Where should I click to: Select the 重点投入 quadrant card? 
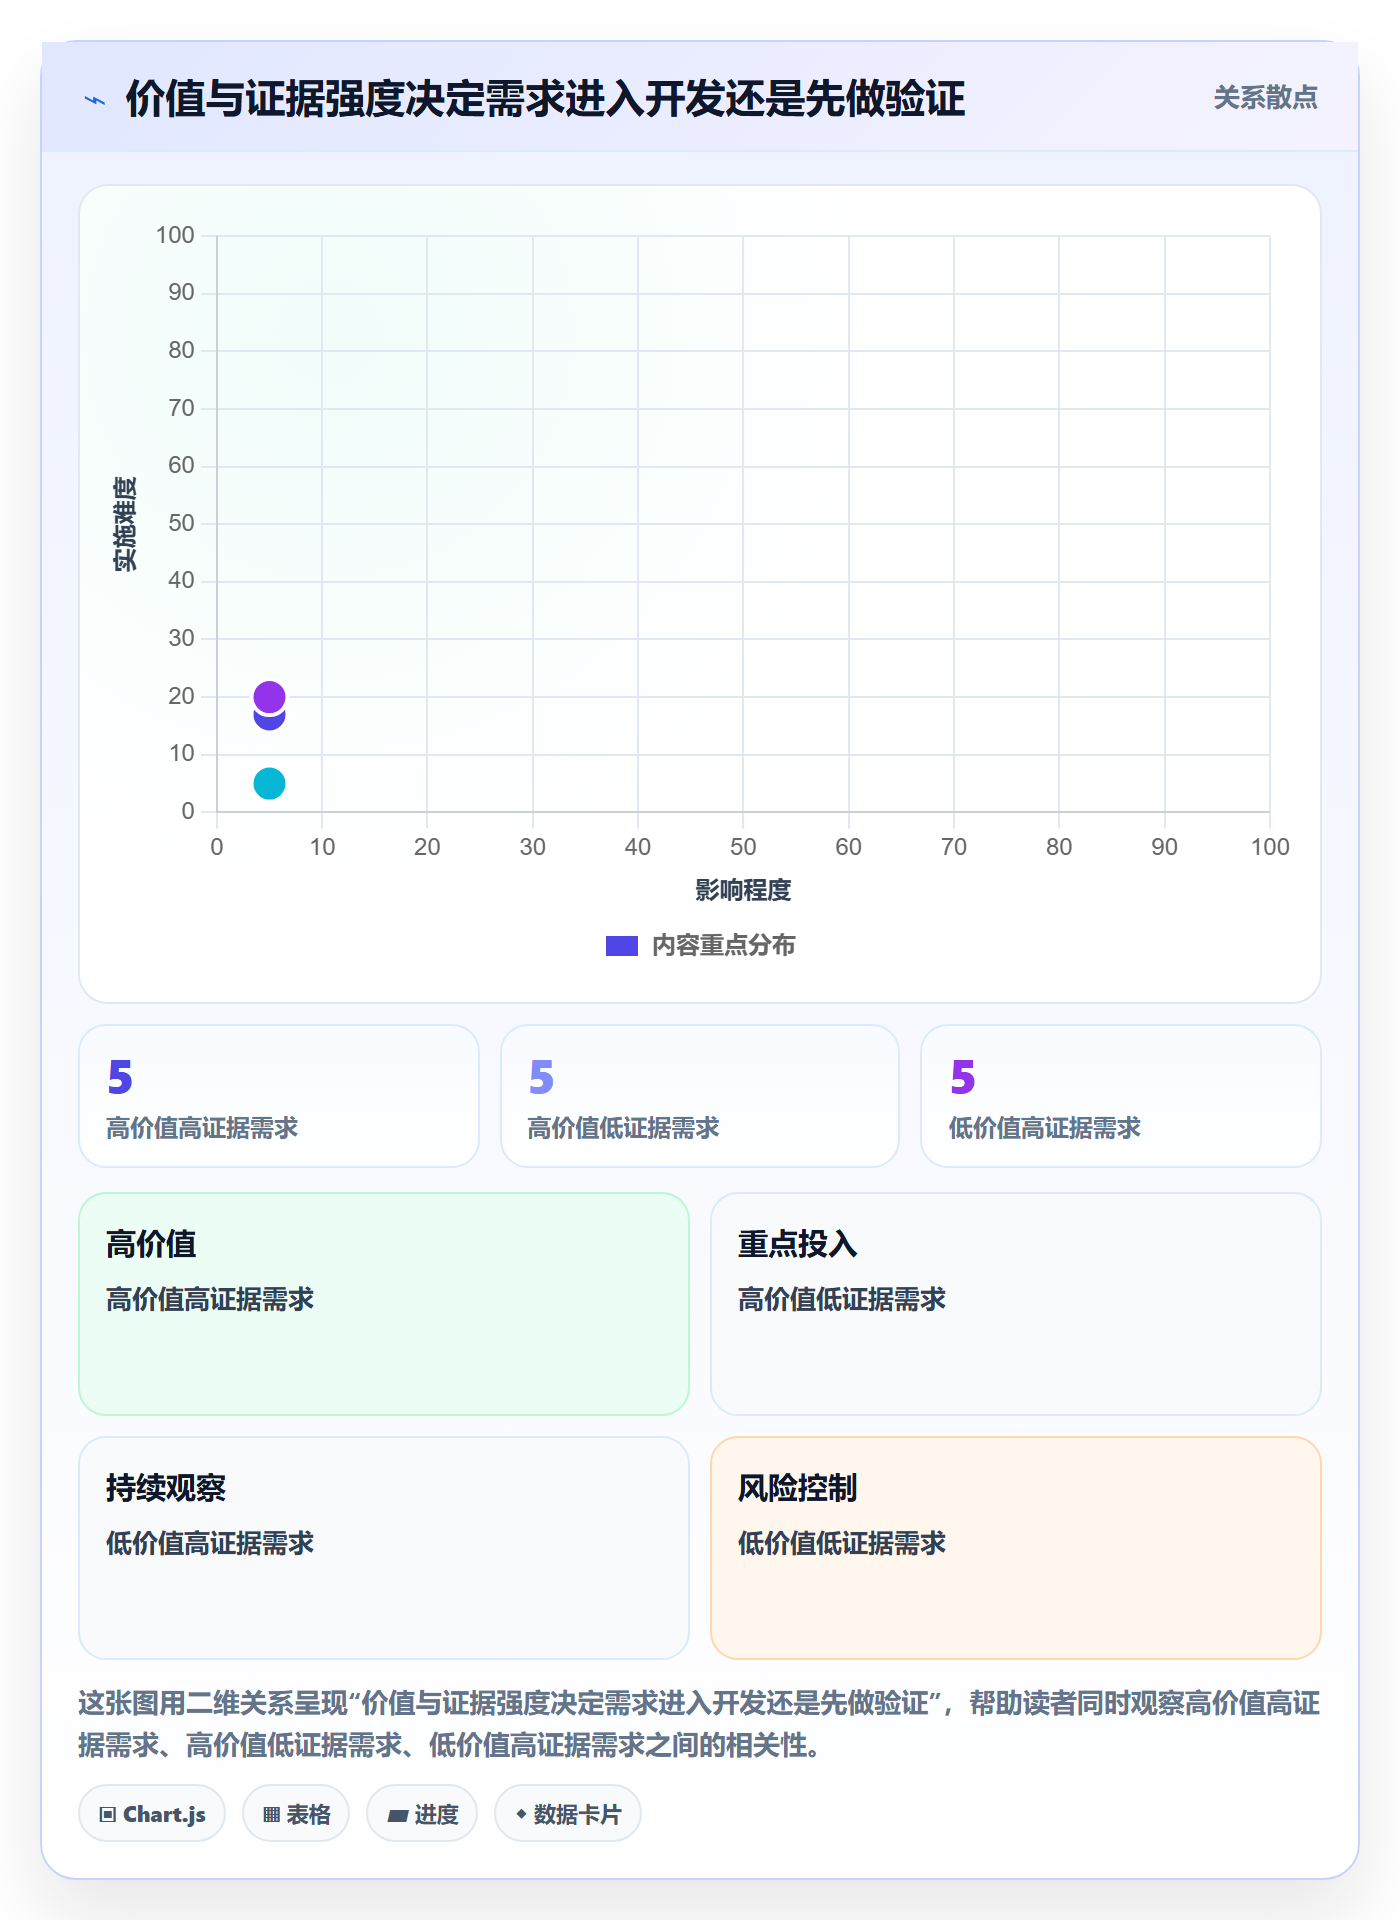coord(1016,1304)
